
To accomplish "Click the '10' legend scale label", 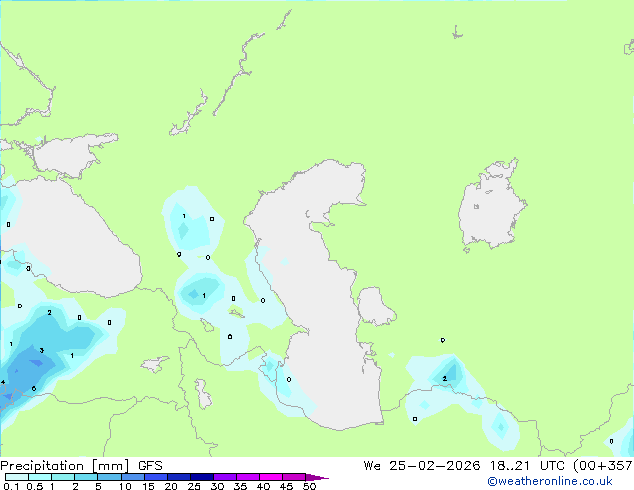I will pos(125,486).
